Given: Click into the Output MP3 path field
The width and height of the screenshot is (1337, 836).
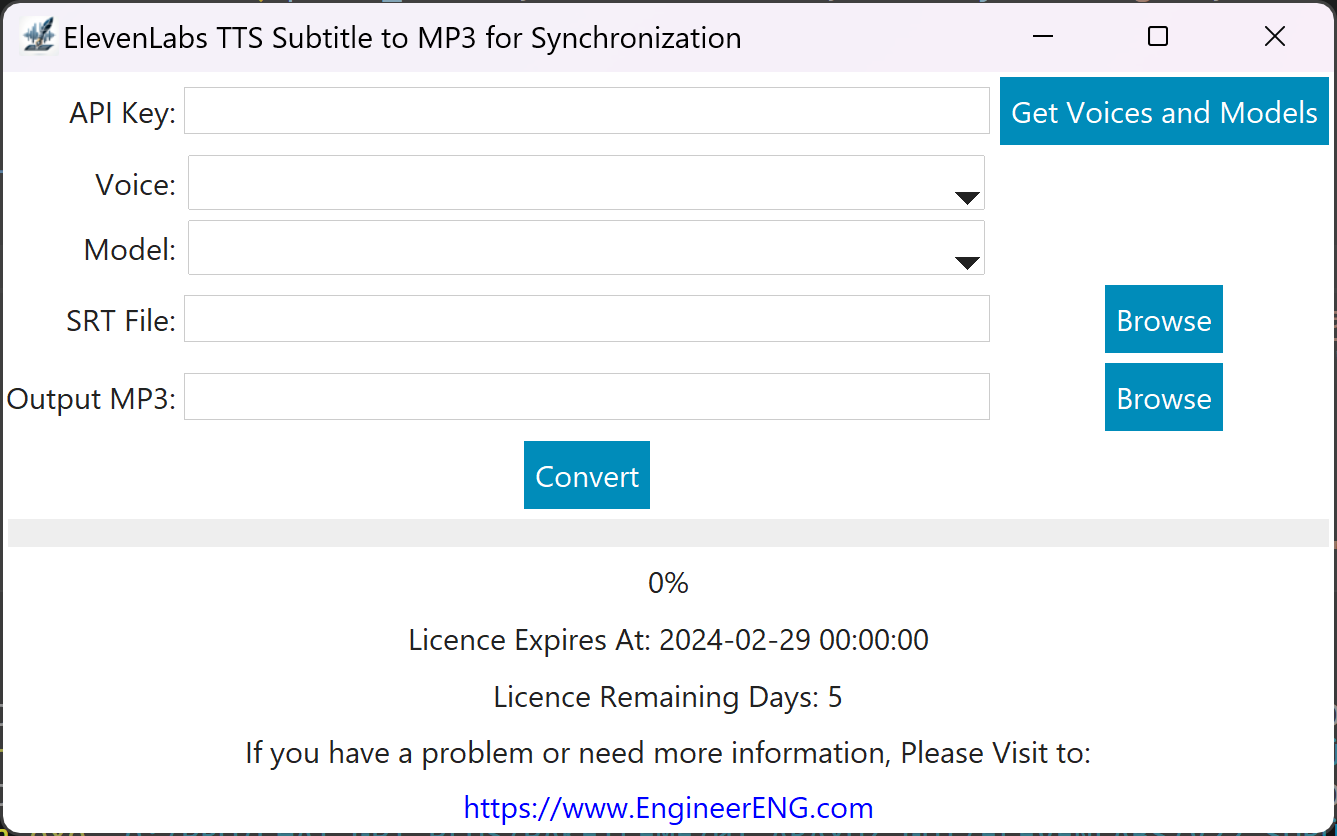Looking at the screenshot, I should (587, 396).
